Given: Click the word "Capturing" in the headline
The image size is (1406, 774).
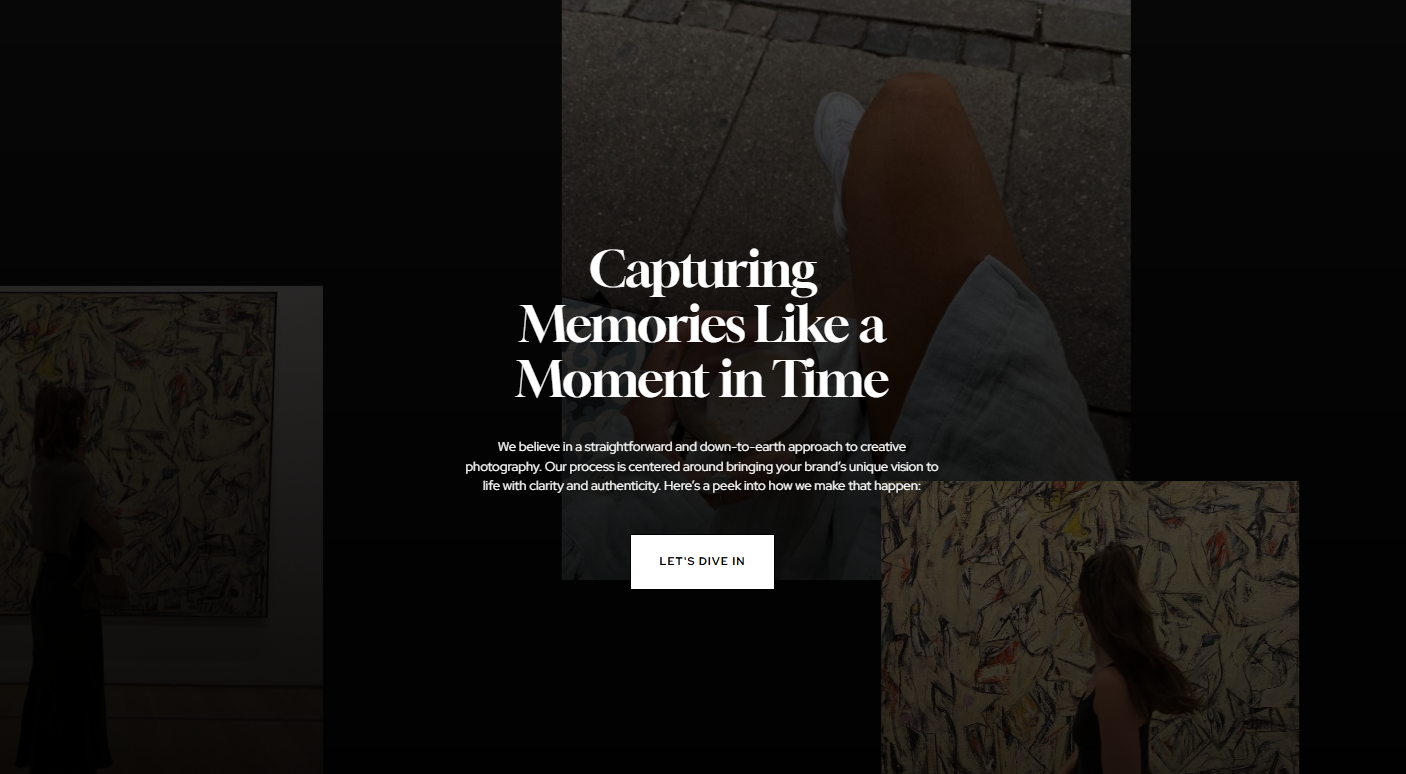Looking at the screenshot, I should coord(703,272).
